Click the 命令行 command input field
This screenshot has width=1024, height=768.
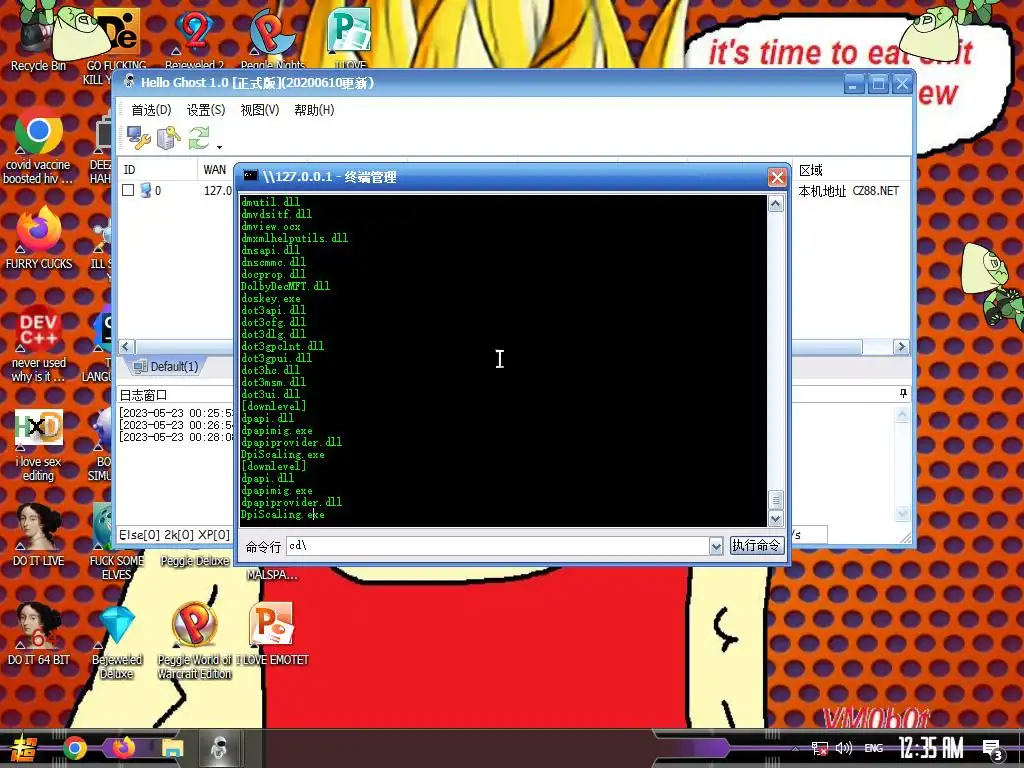498,546
